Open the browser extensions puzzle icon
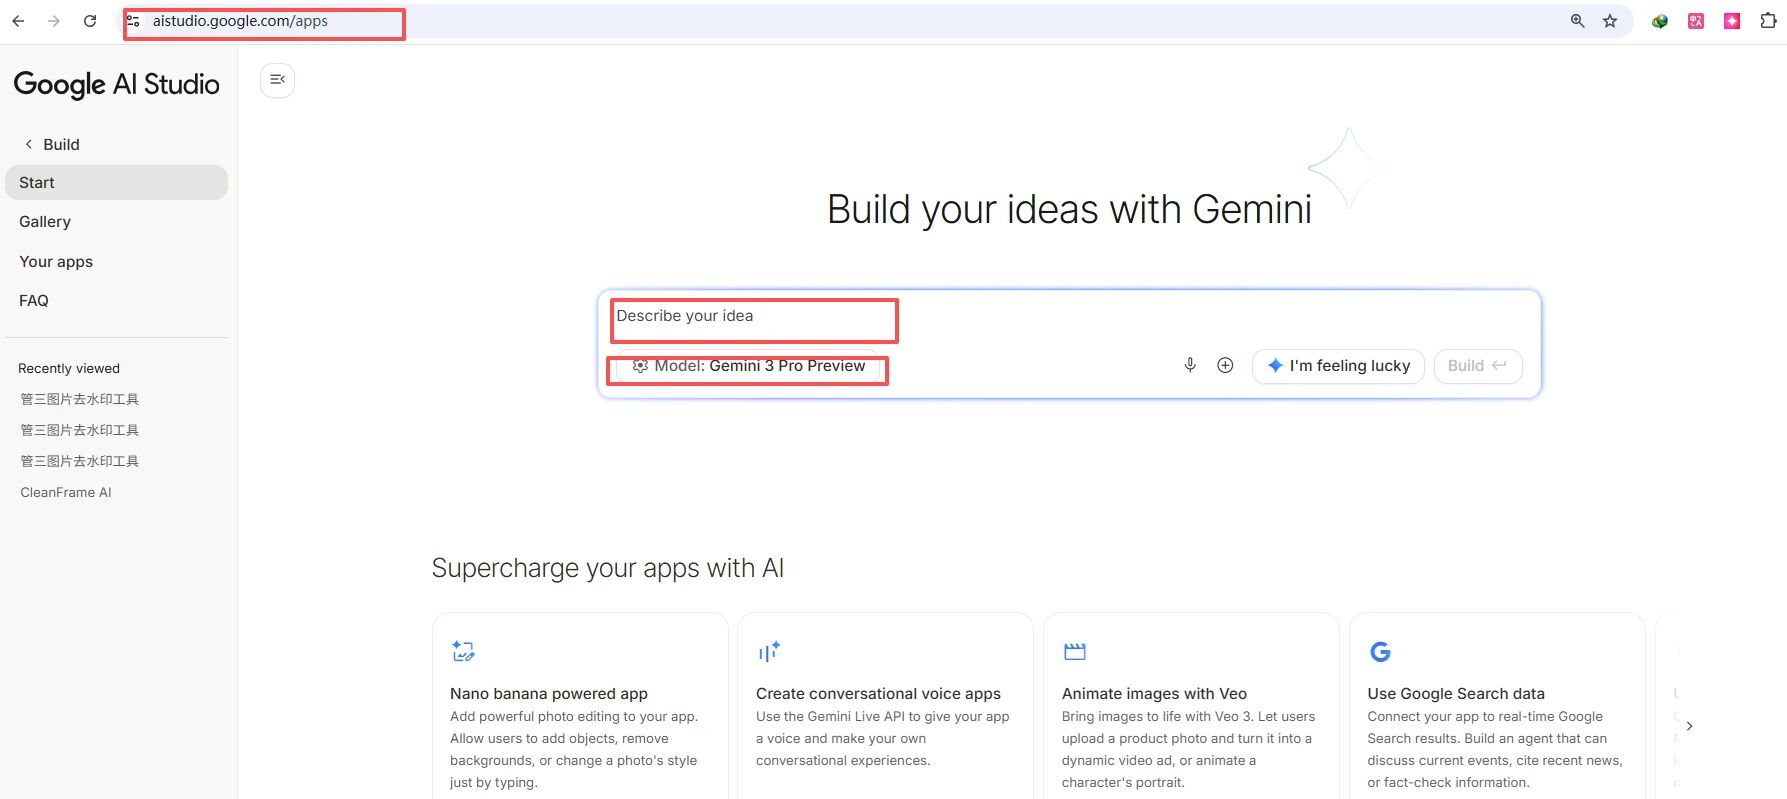 1768,21
